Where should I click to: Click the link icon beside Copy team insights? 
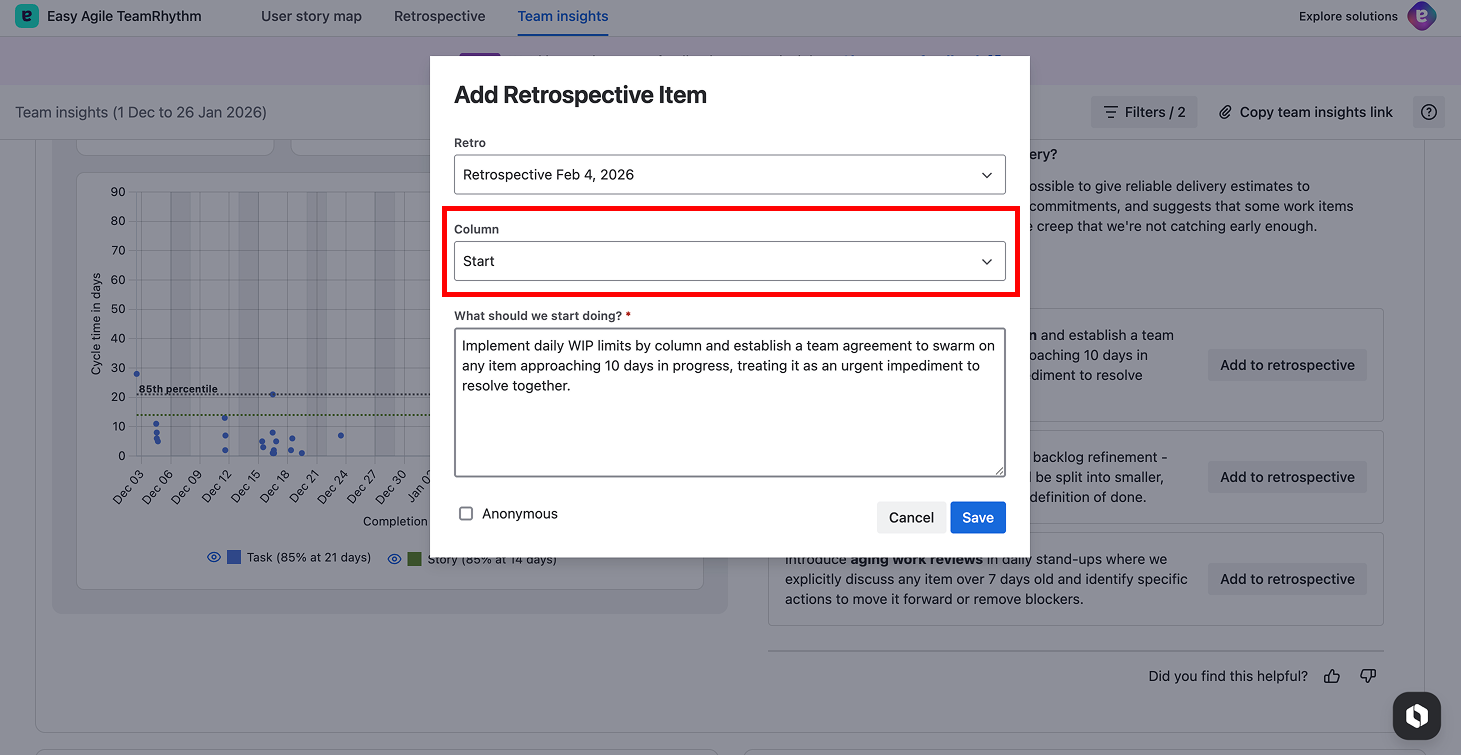pos(1225,112)
